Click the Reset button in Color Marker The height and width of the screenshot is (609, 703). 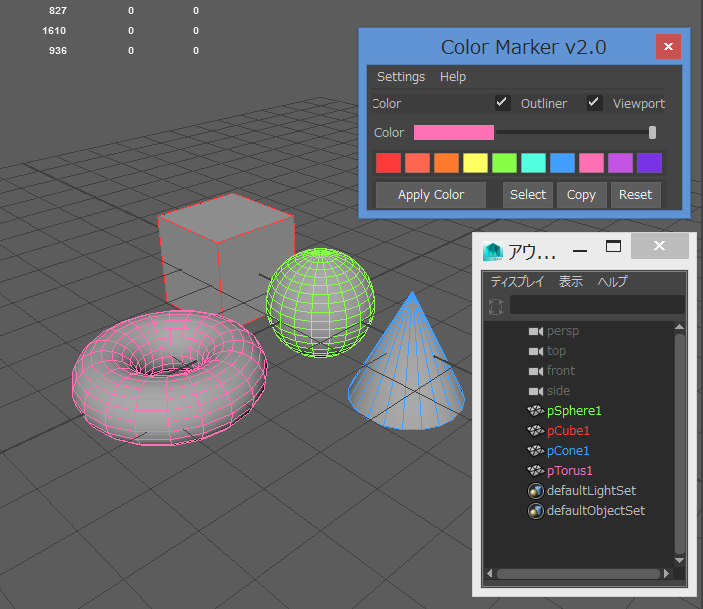click(635, 195)
